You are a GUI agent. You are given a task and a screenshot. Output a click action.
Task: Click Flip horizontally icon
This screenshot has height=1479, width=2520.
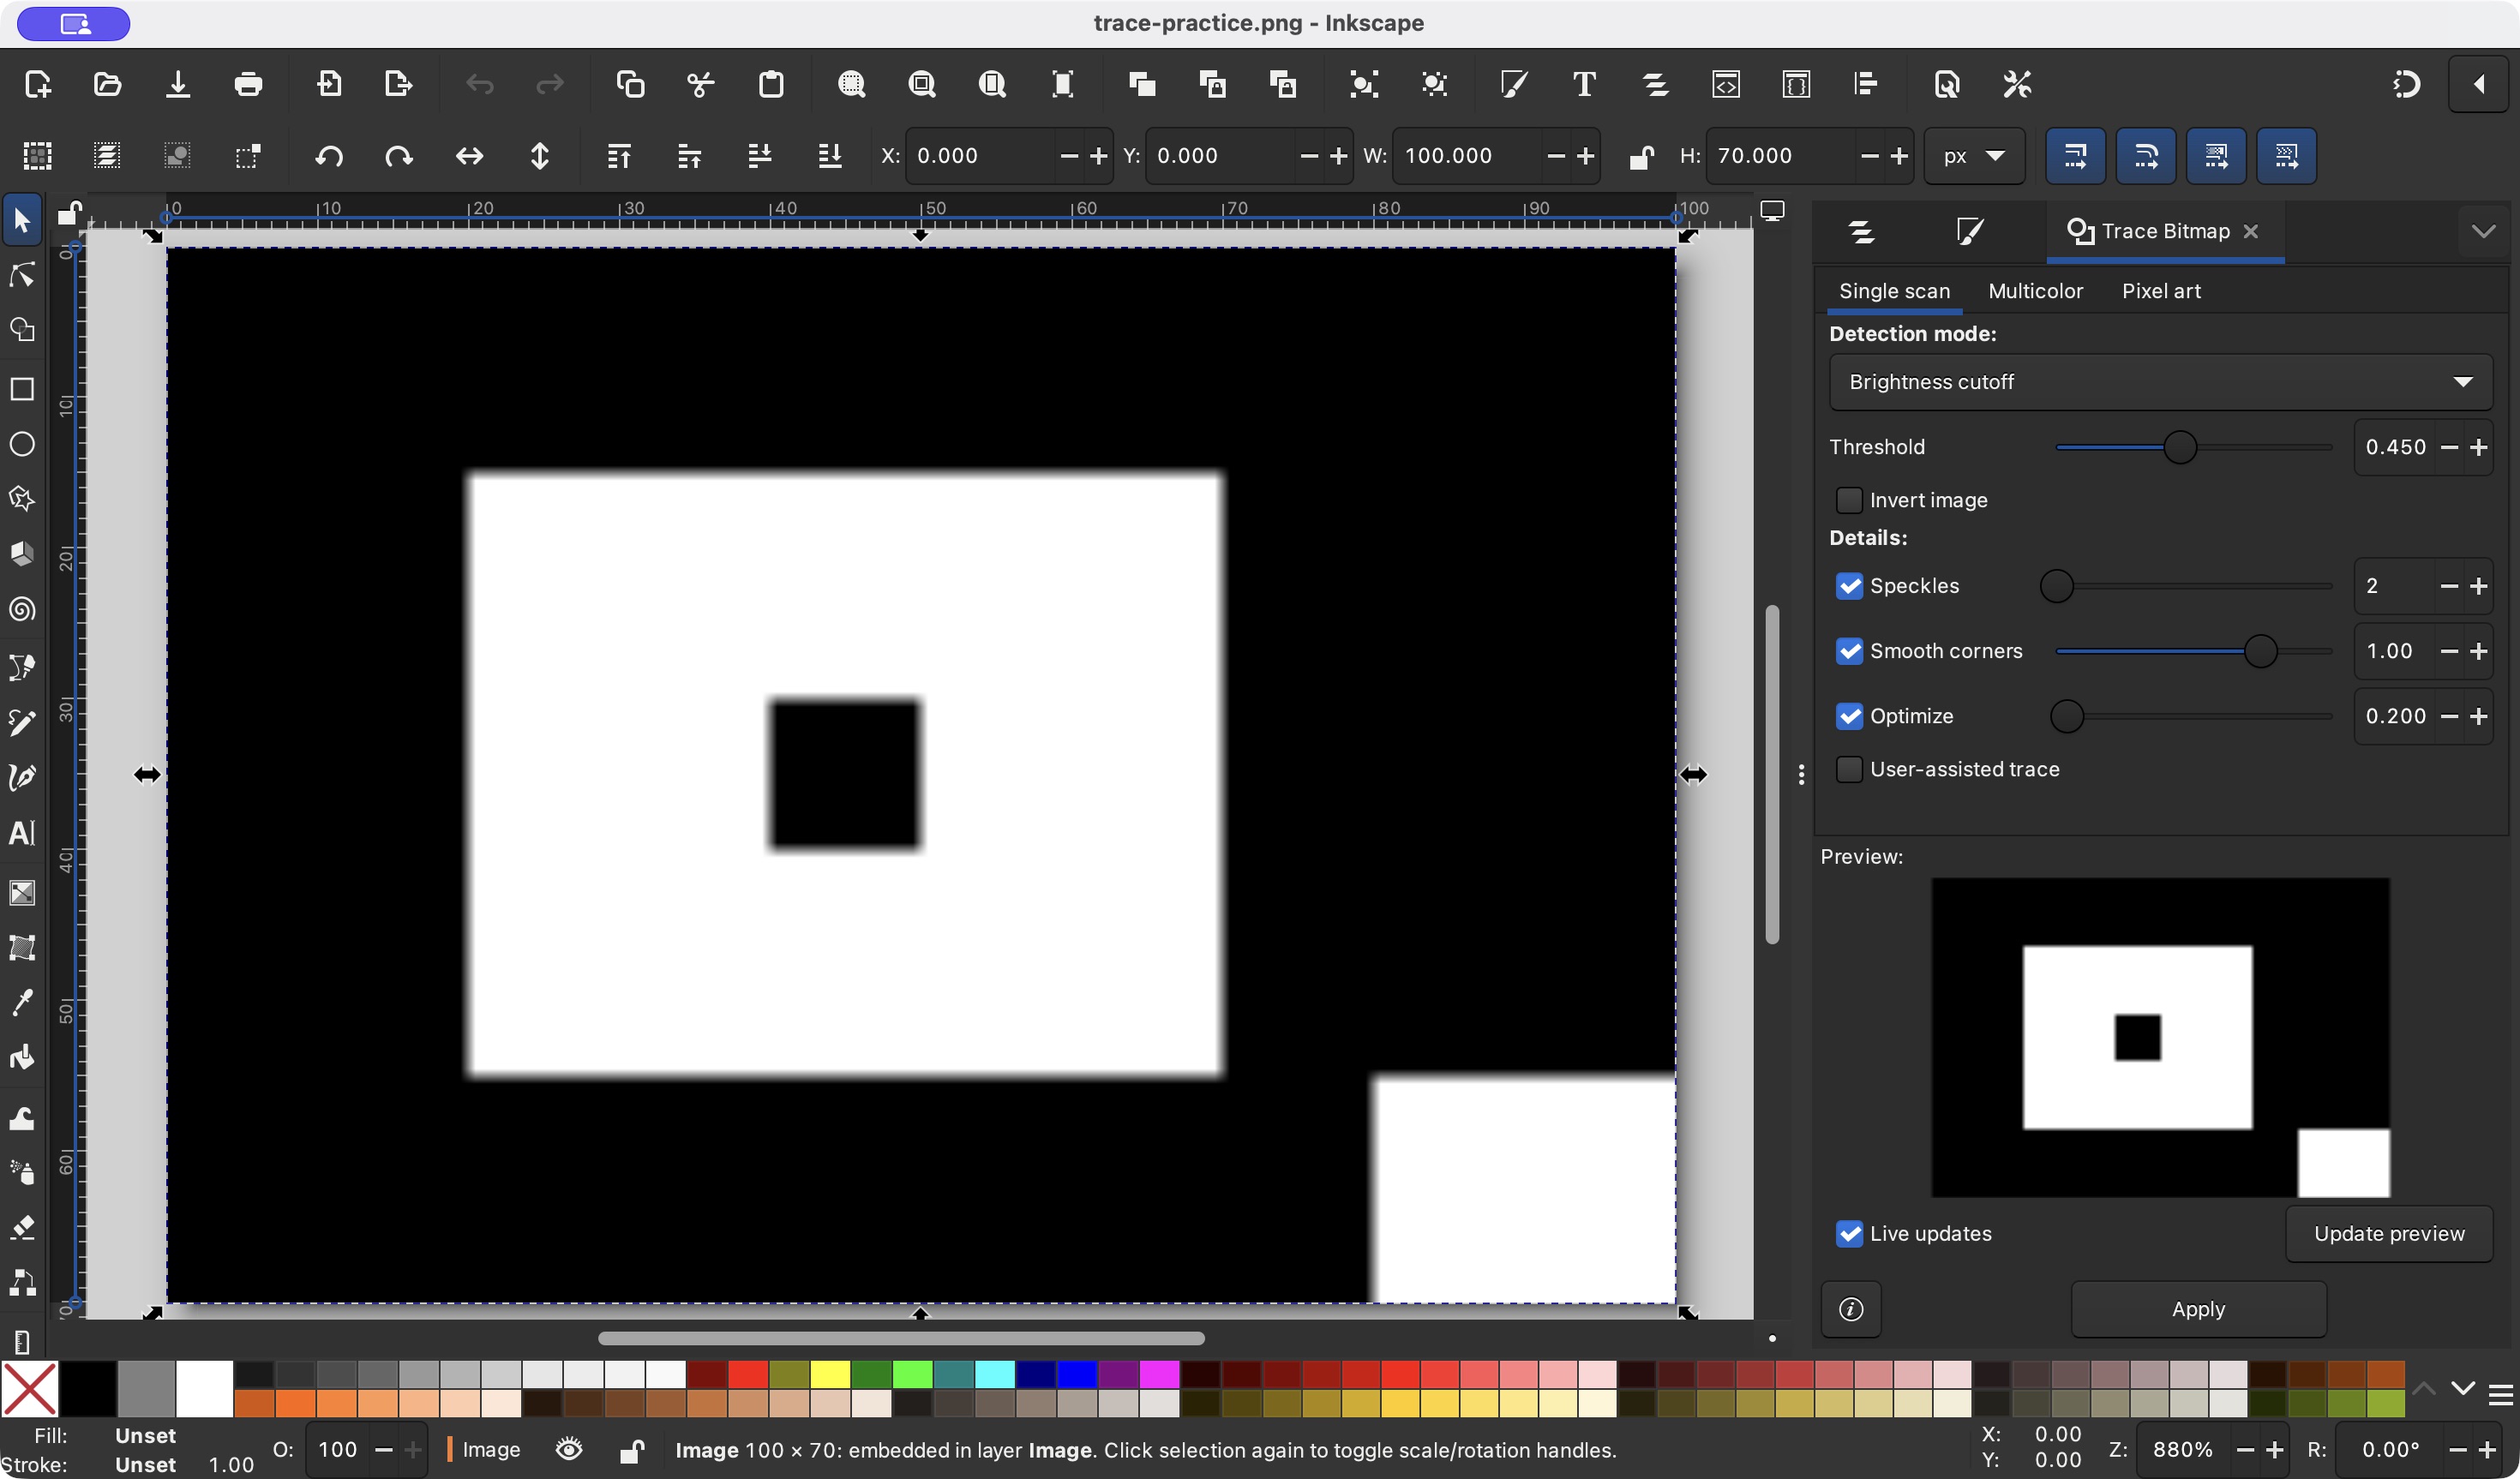click(x=469, y=156)
